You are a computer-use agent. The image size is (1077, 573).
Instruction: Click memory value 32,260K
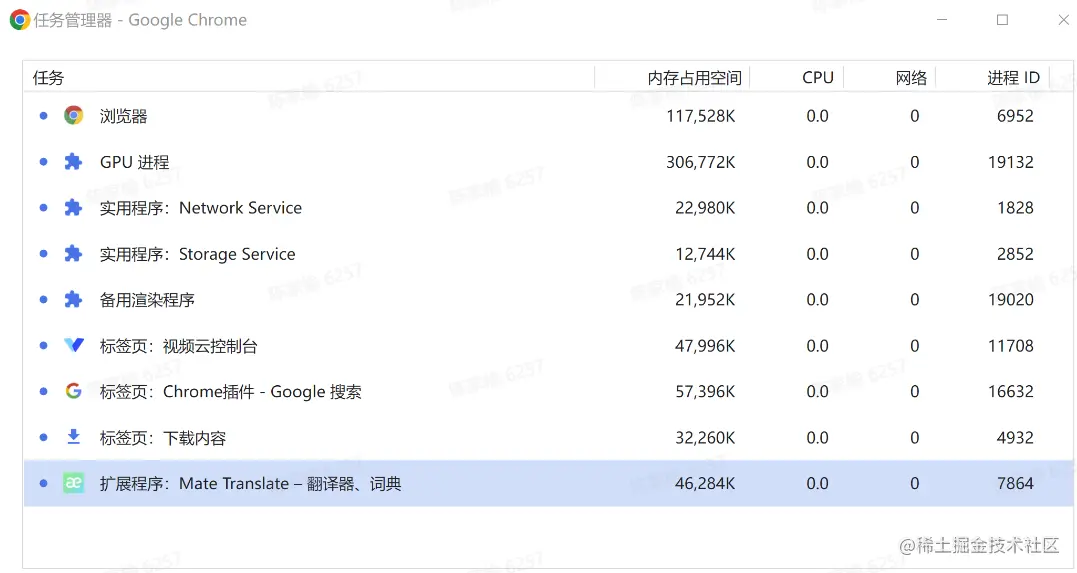coord(705,438)
